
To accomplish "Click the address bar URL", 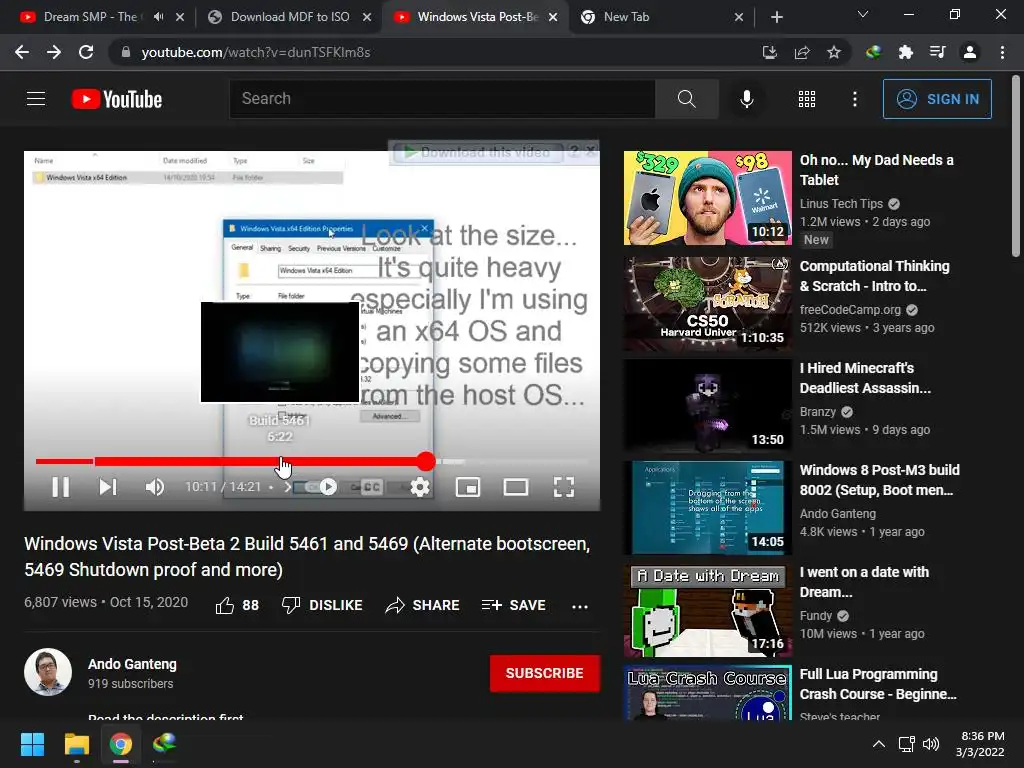I will pos(255,52).
